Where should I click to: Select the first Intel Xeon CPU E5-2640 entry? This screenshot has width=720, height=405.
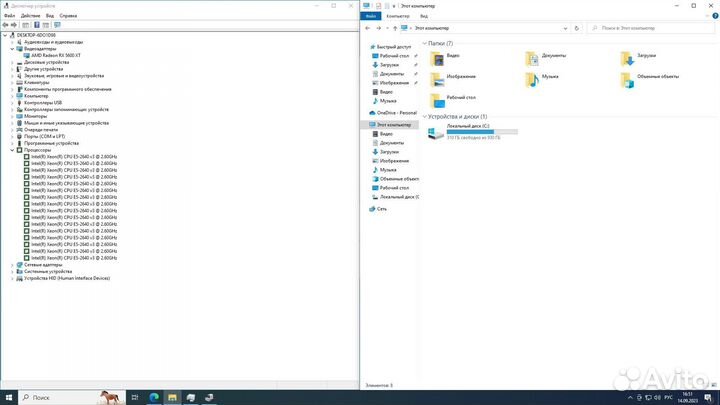pos(74,157)
